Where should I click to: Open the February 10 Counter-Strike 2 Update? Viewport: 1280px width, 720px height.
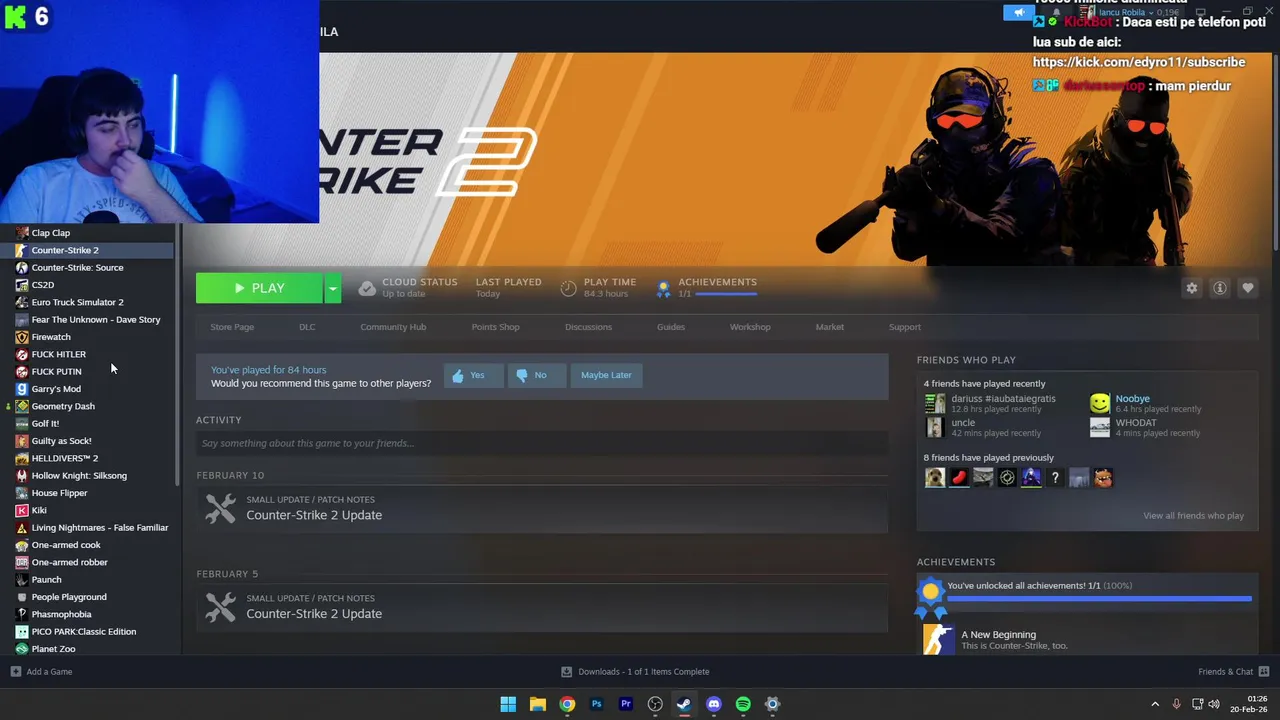point(314,515)
